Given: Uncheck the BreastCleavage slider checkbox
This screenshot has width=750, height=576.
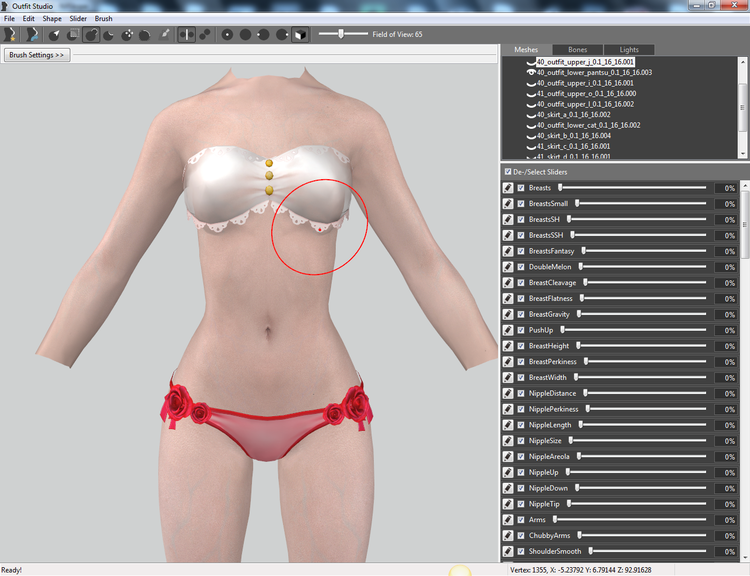Looking at the screenshot, I should pyautogui.click(x=521, y=283).
